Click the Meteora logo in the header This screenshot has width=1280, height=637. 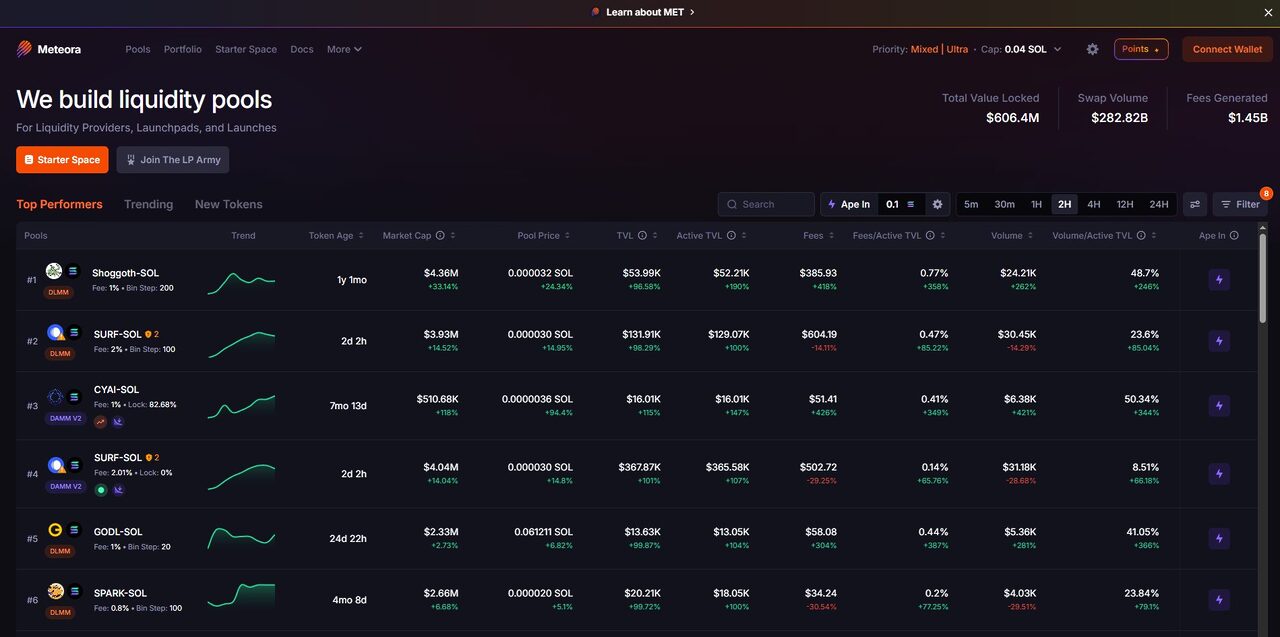49,49
